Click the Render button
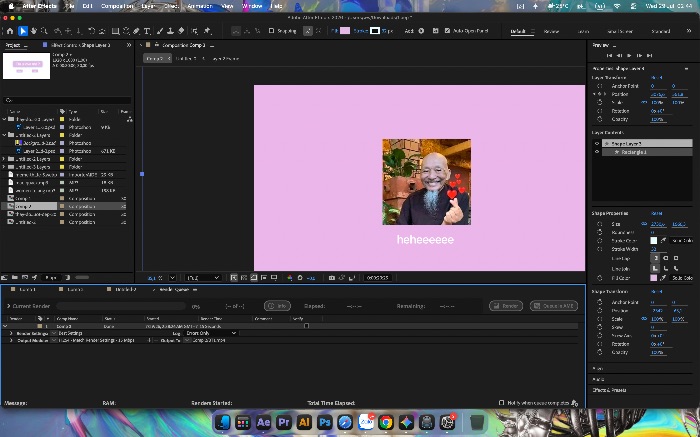Viewport: 700px width, 437px height. (506, 306)
